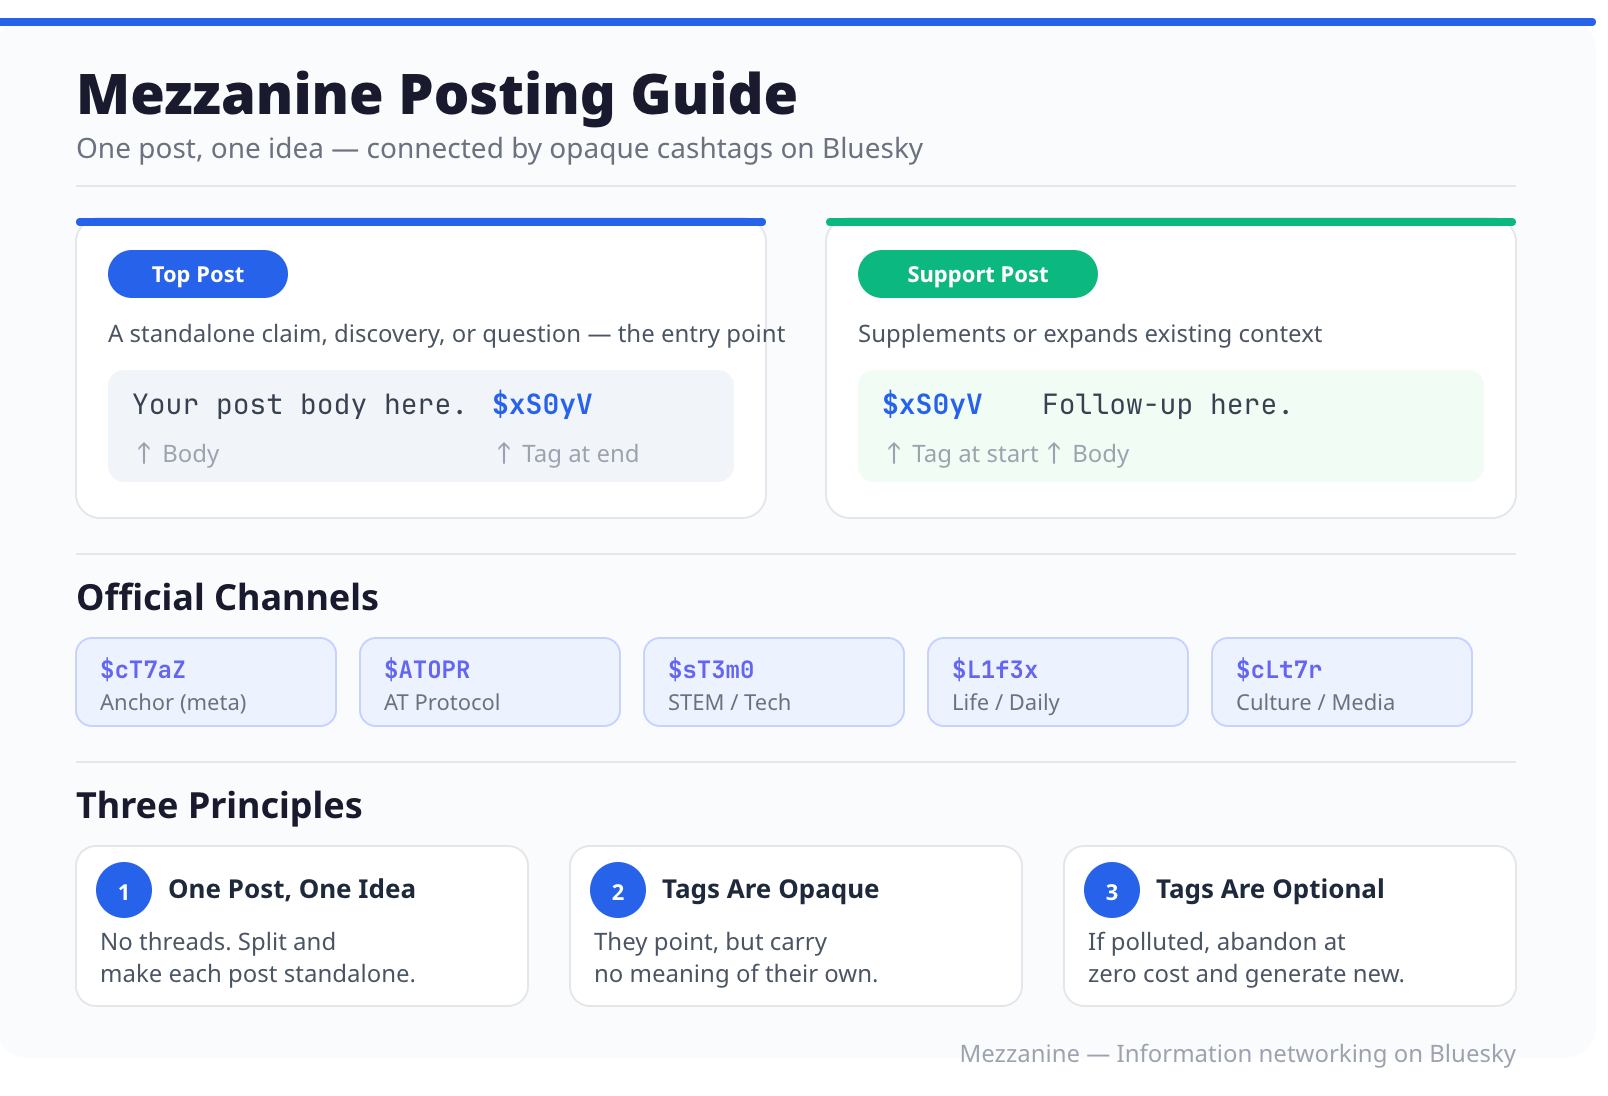Click the arrow before Support Post Body label
1608x1096 pixels.
point(1054,454)
